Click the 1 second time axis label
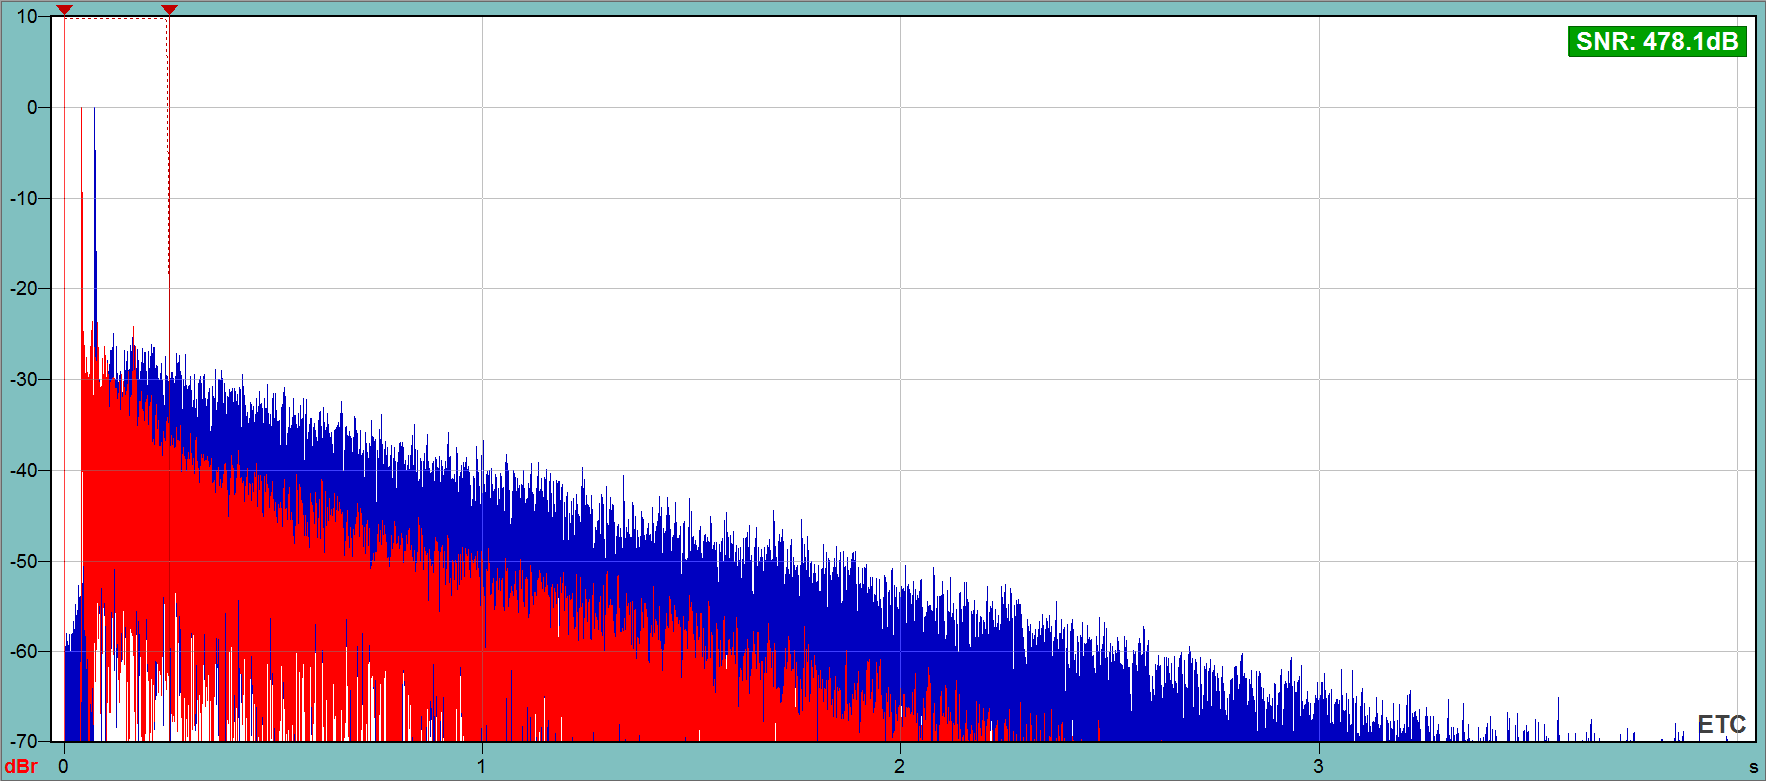Viewport: 1767px width, 782px height. click(x=481, y=766)
